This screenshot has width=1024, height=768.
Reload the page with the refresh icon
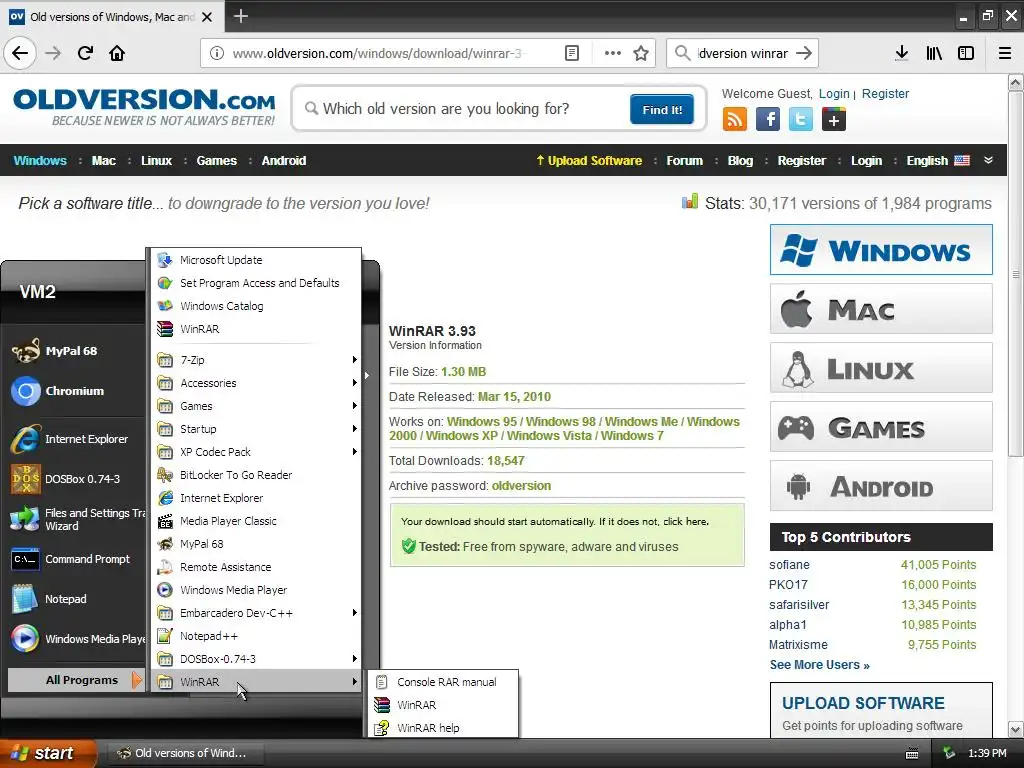pos(85,53)
